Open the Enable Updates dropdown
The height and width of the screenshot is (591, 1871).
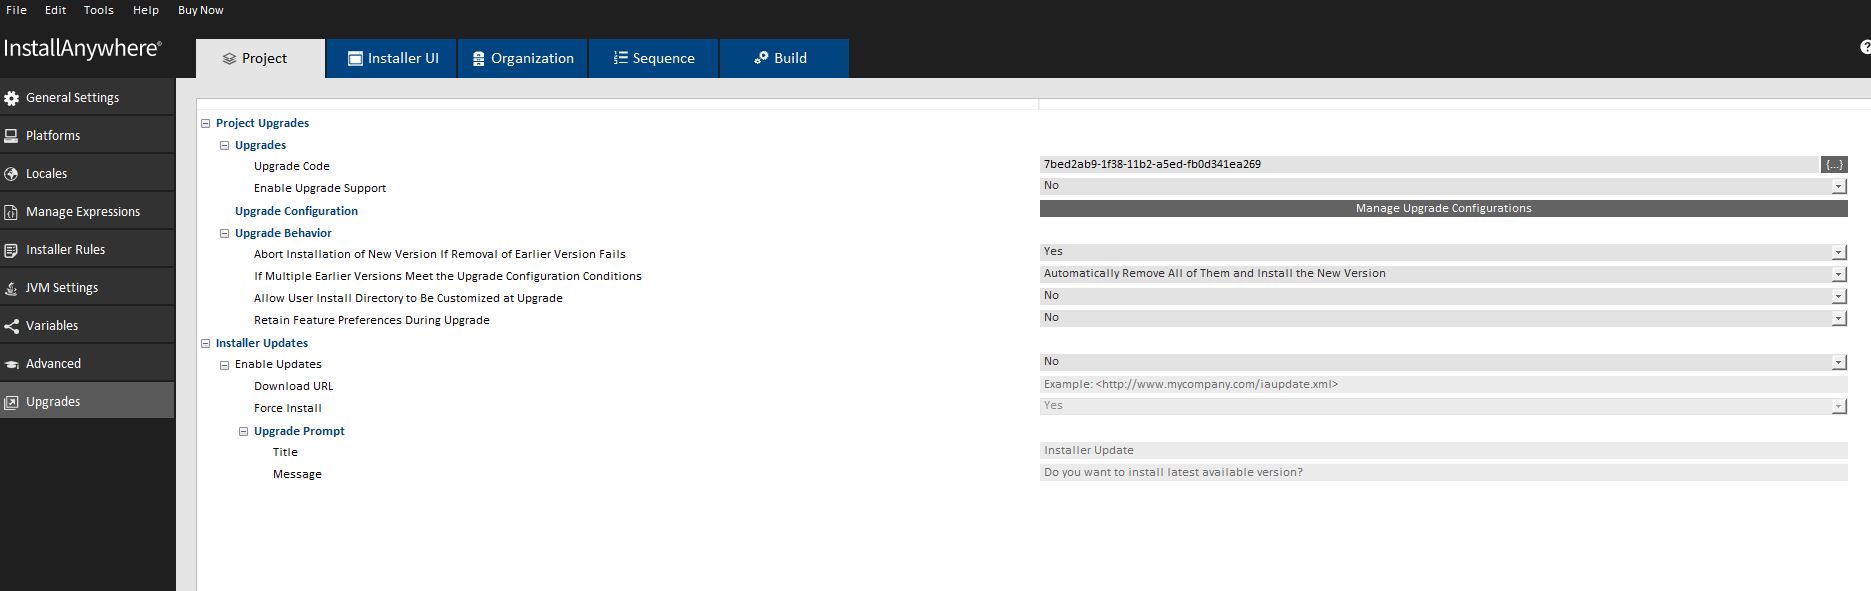[x=1838, y=363]
